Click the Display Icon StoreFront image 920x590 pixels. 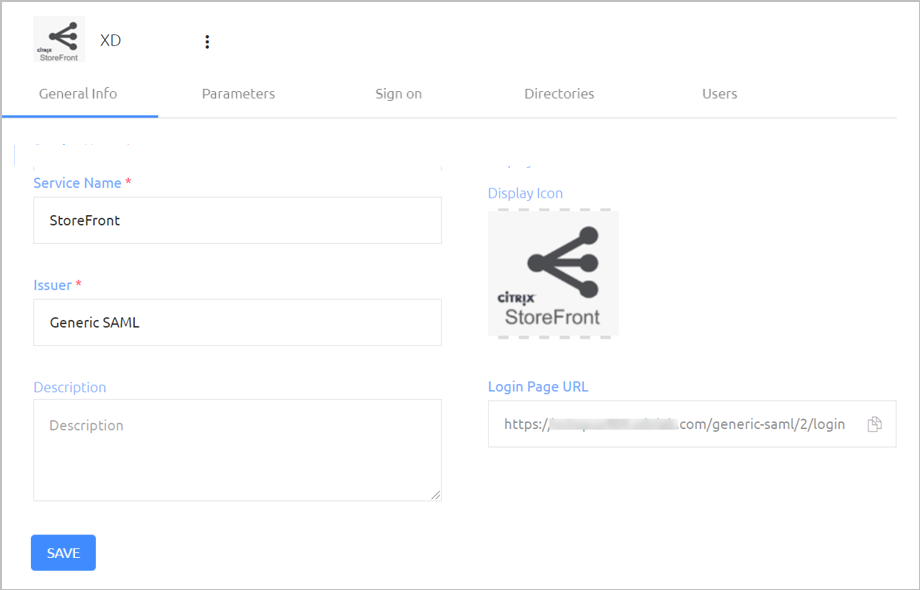[553, 274]
